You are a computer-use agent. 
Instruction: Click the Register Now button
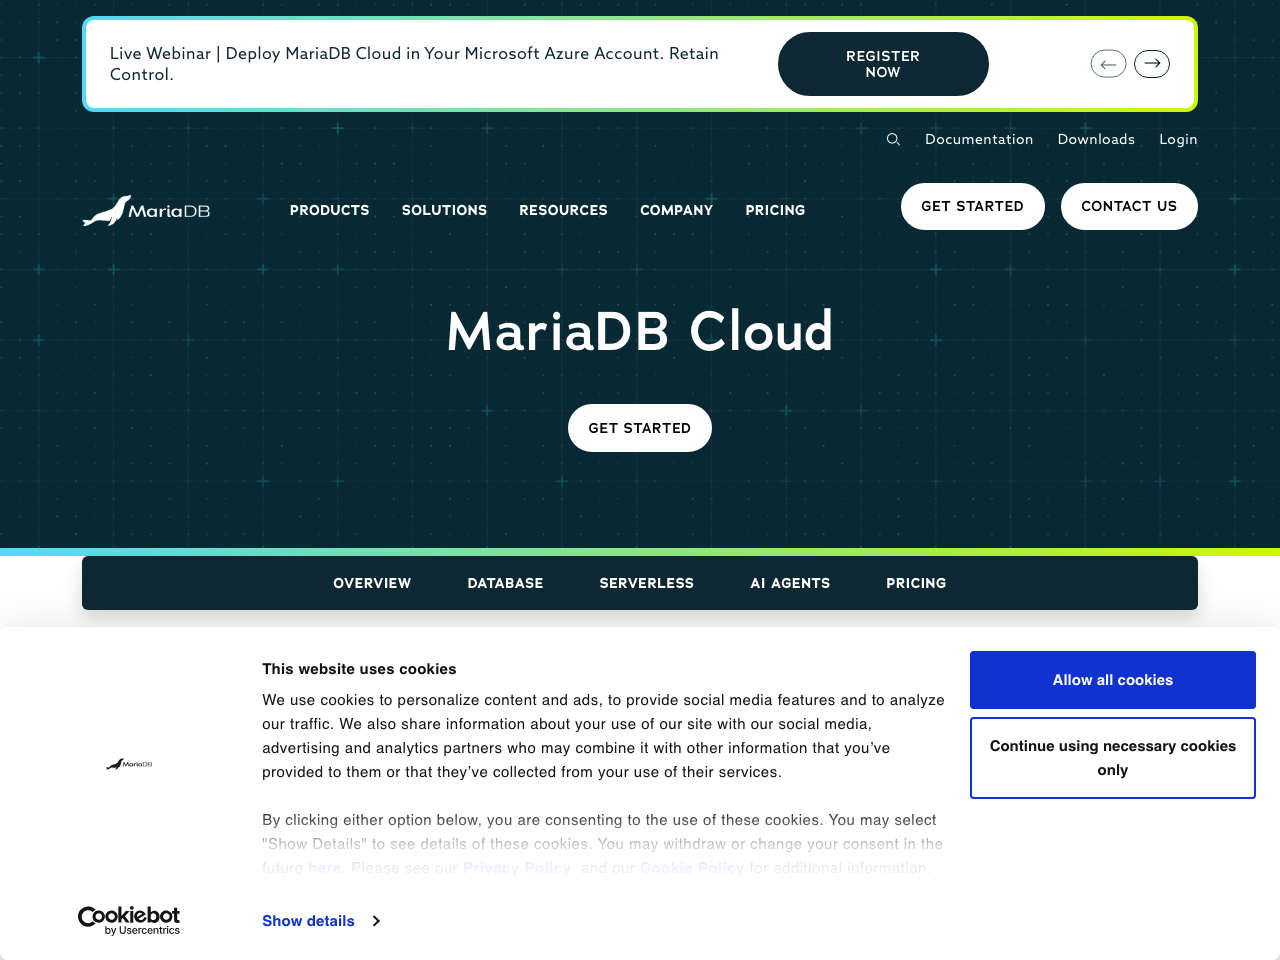[x=883, y=63]
